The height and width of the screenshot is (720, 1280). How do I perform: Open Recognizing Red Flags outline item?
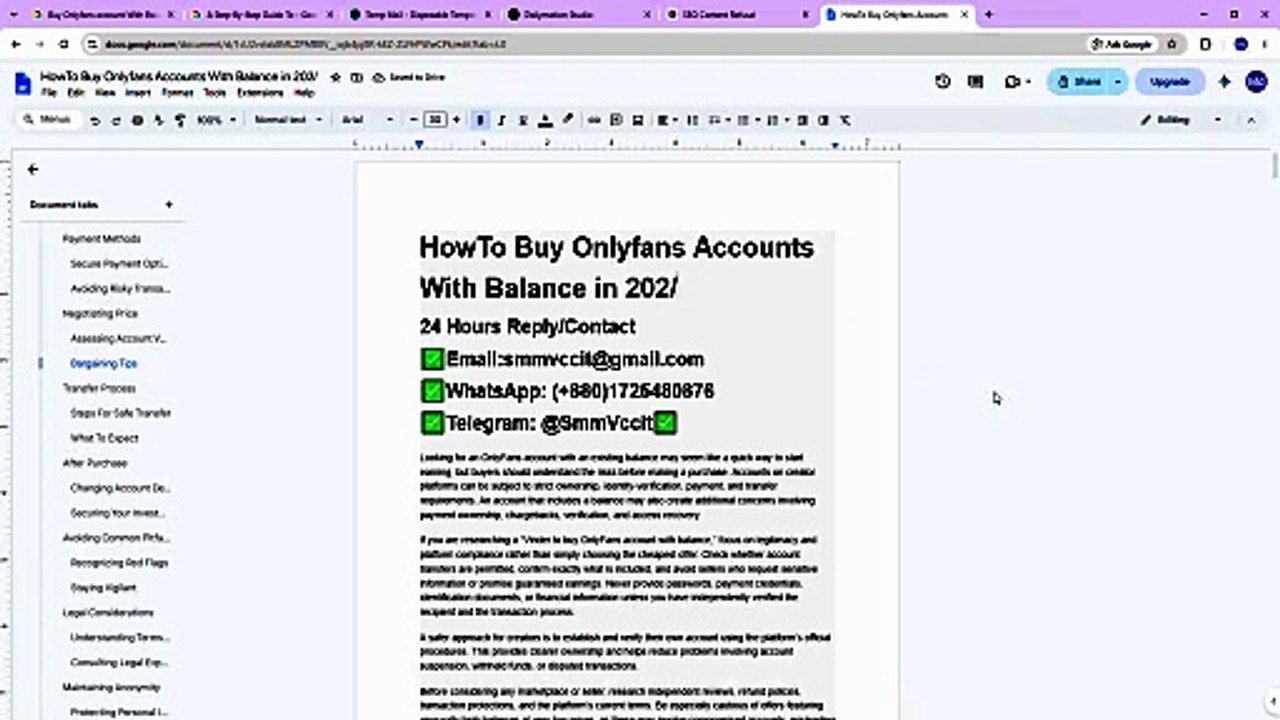pyautogui.click(x=119, y=563)
